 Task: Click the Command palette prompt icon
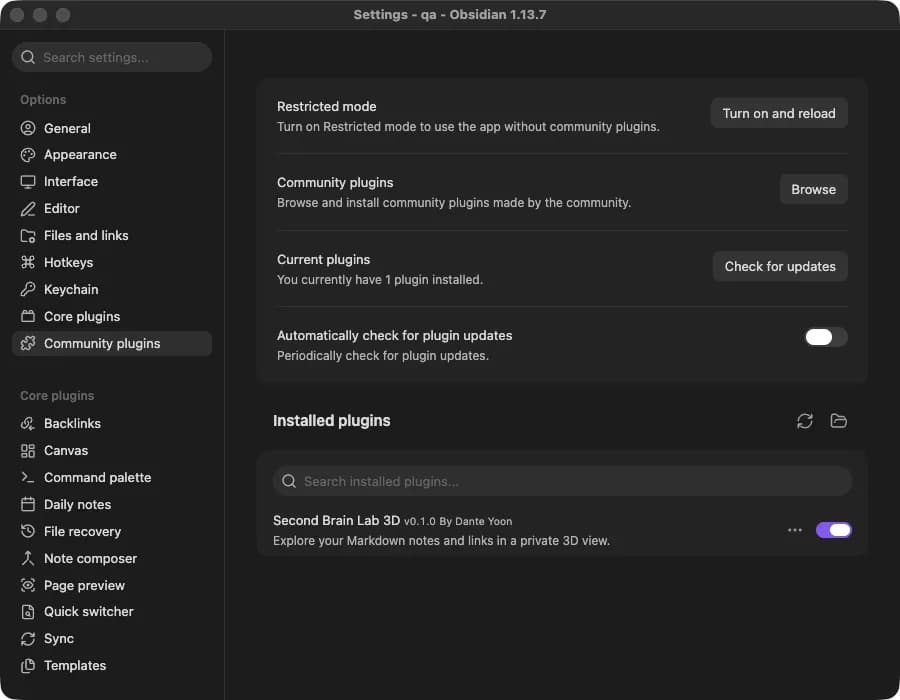[x=28, y=477]
